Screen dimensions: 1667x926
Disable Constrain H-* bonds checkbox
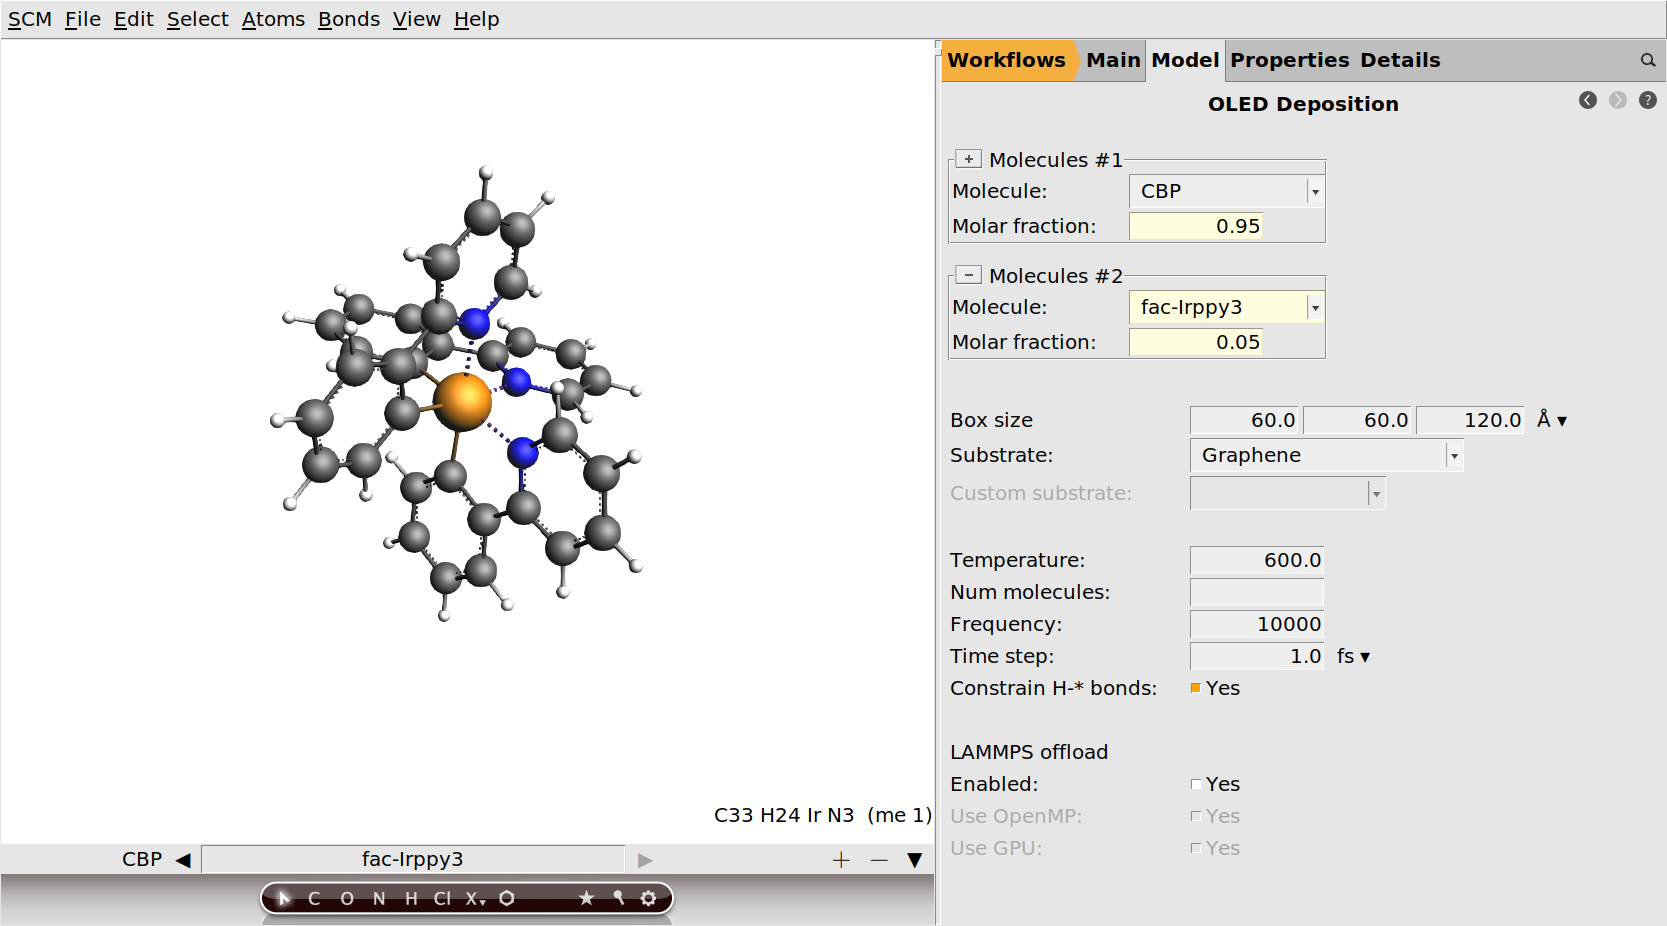tap(1196, 688)
